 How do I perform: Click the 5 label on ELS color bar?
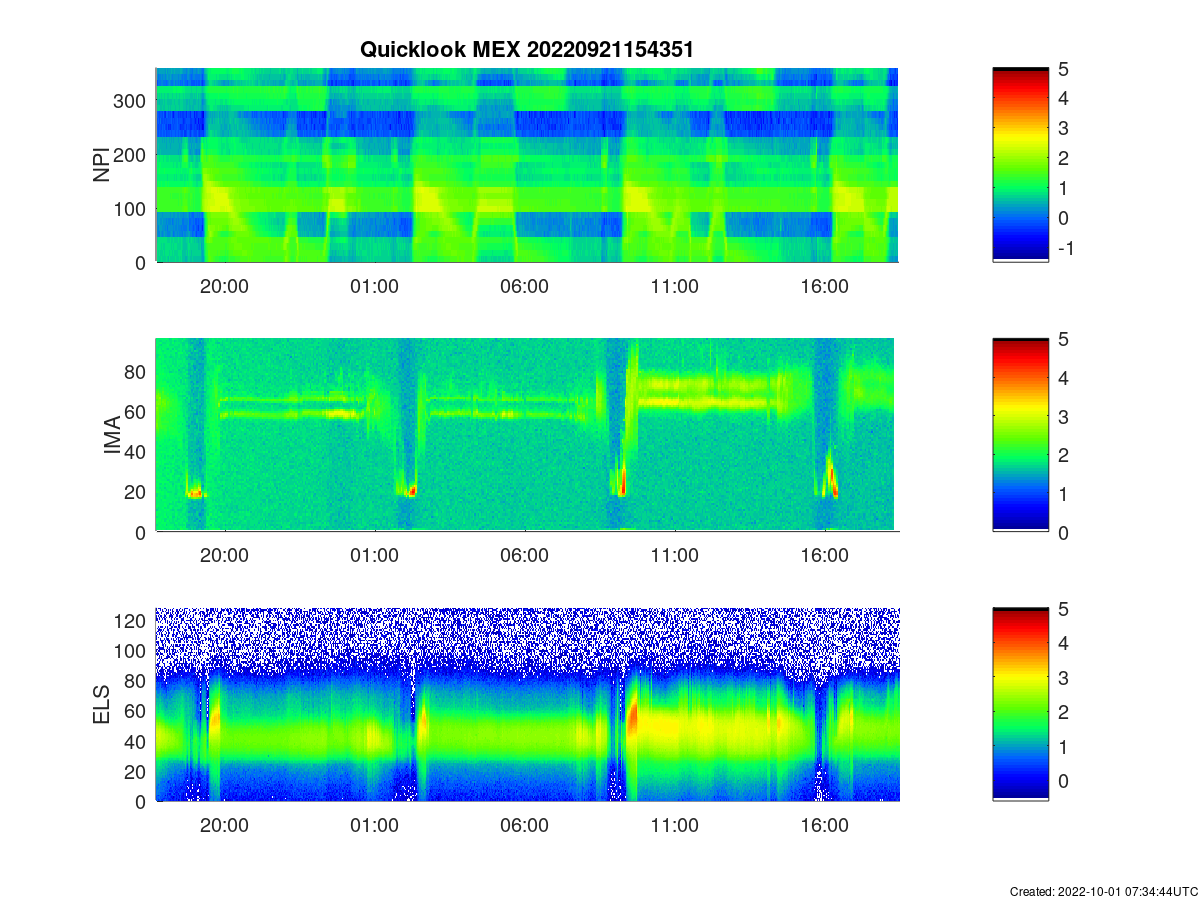coord(1063,608)
